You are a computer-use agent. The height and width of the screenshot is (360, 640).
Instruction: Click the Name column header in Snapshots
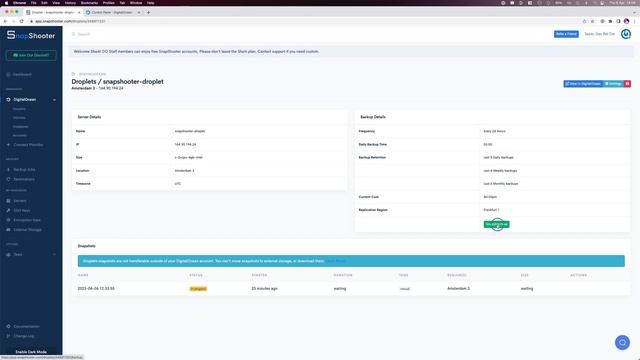(83, 275)
